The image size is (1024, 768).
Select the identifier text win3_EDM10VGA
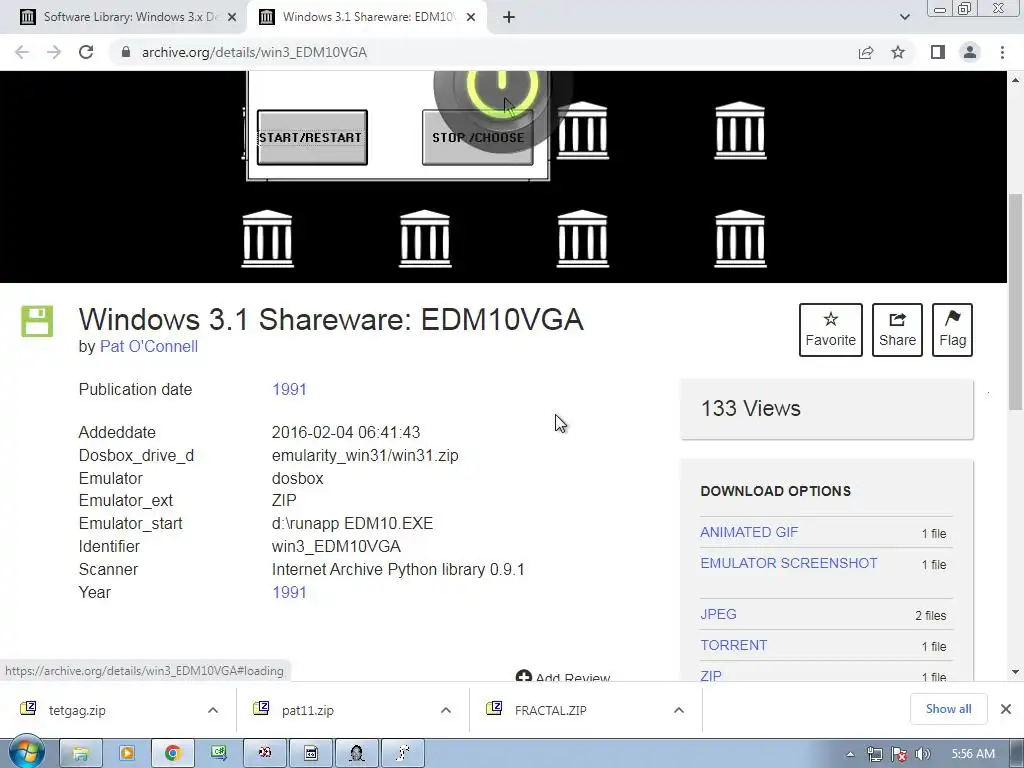[x=336, y=546]
